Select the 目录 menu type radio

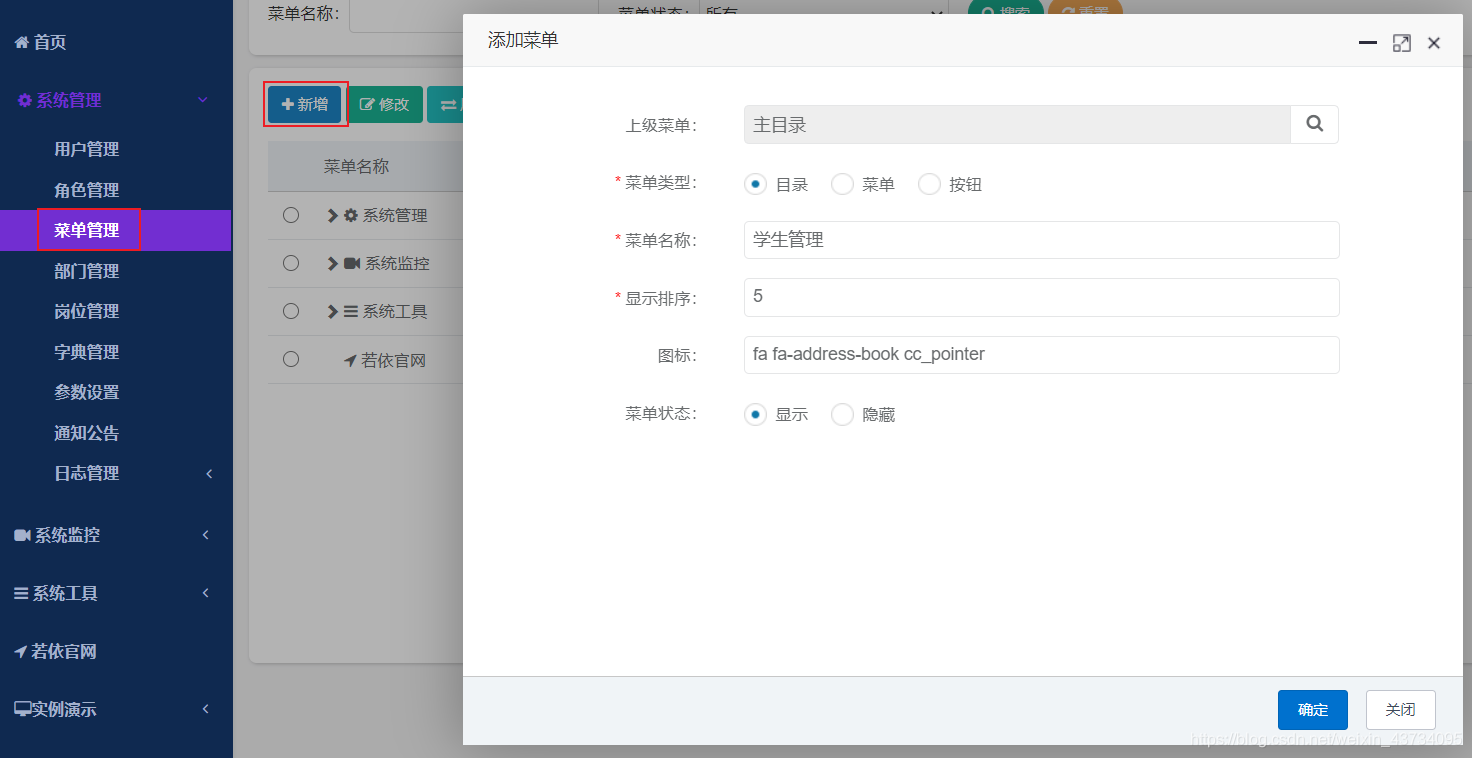point(755,184)
